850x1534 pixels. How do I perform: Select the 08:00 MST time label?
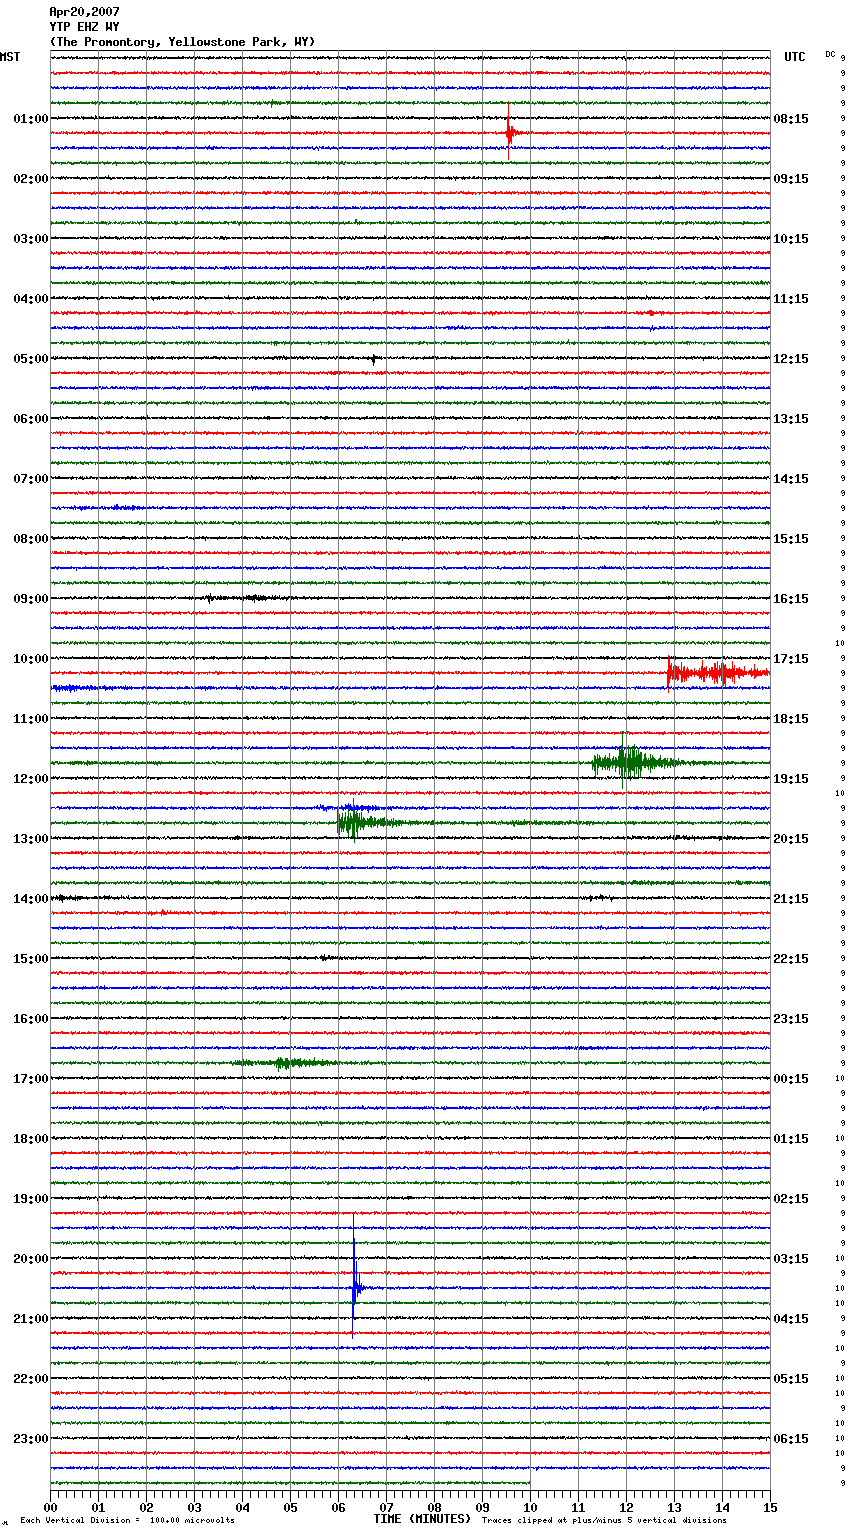pos(31,539)
